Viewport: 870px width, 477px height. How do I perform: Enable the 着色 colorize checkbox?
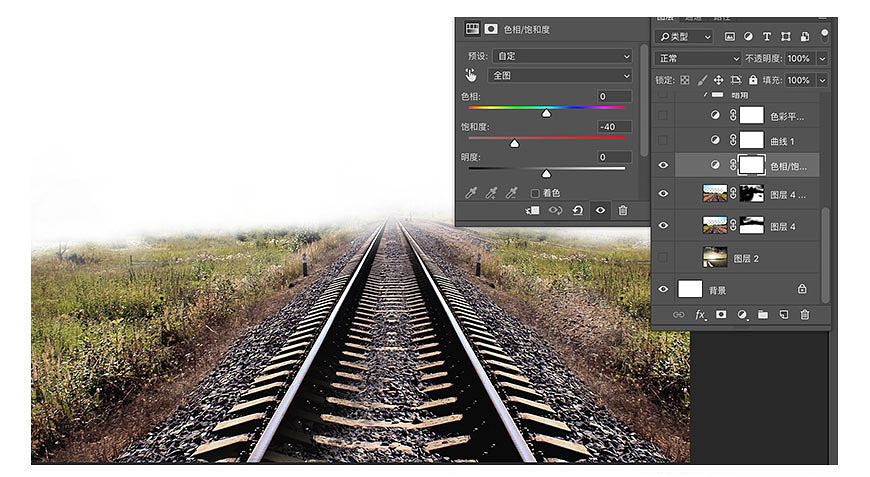click(535, 193)
